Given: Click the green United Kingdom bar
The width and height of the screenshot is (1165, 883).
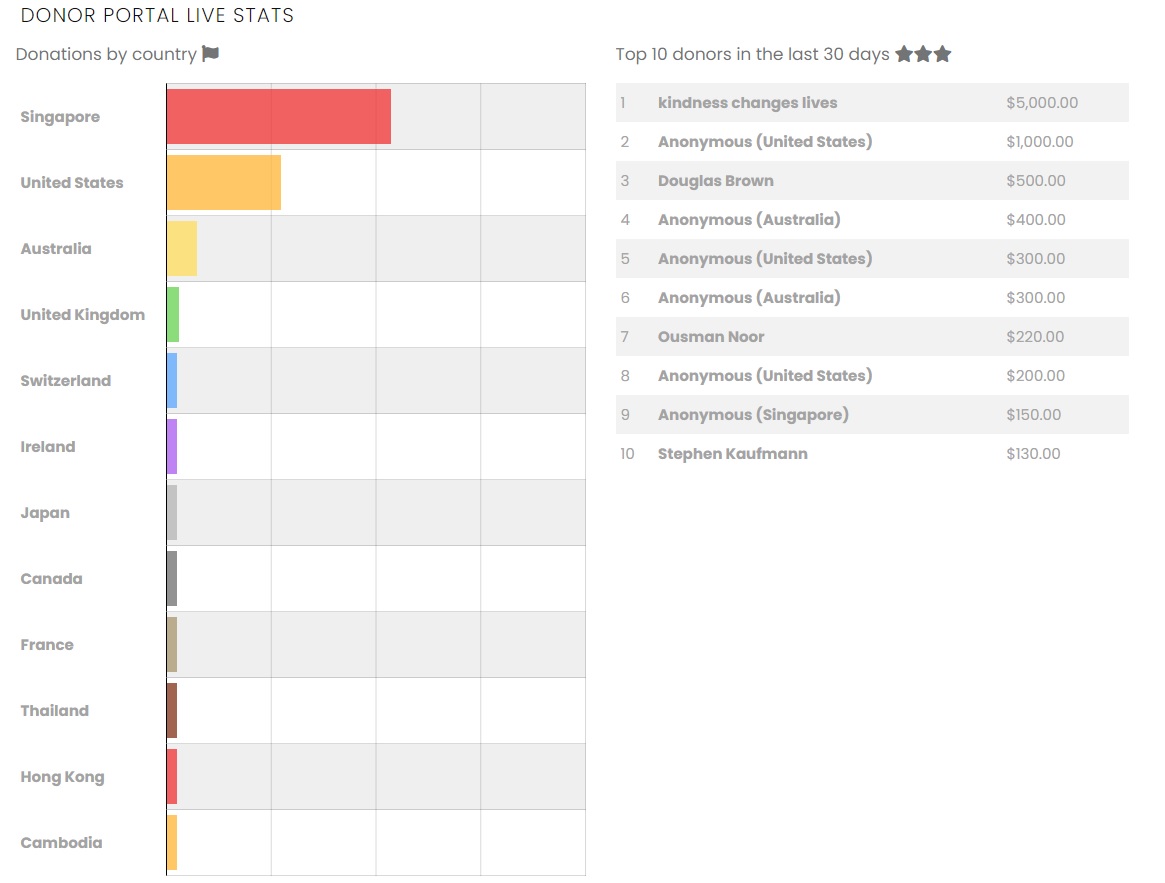Looking at the screenshot, I should (x=173, y=314).
